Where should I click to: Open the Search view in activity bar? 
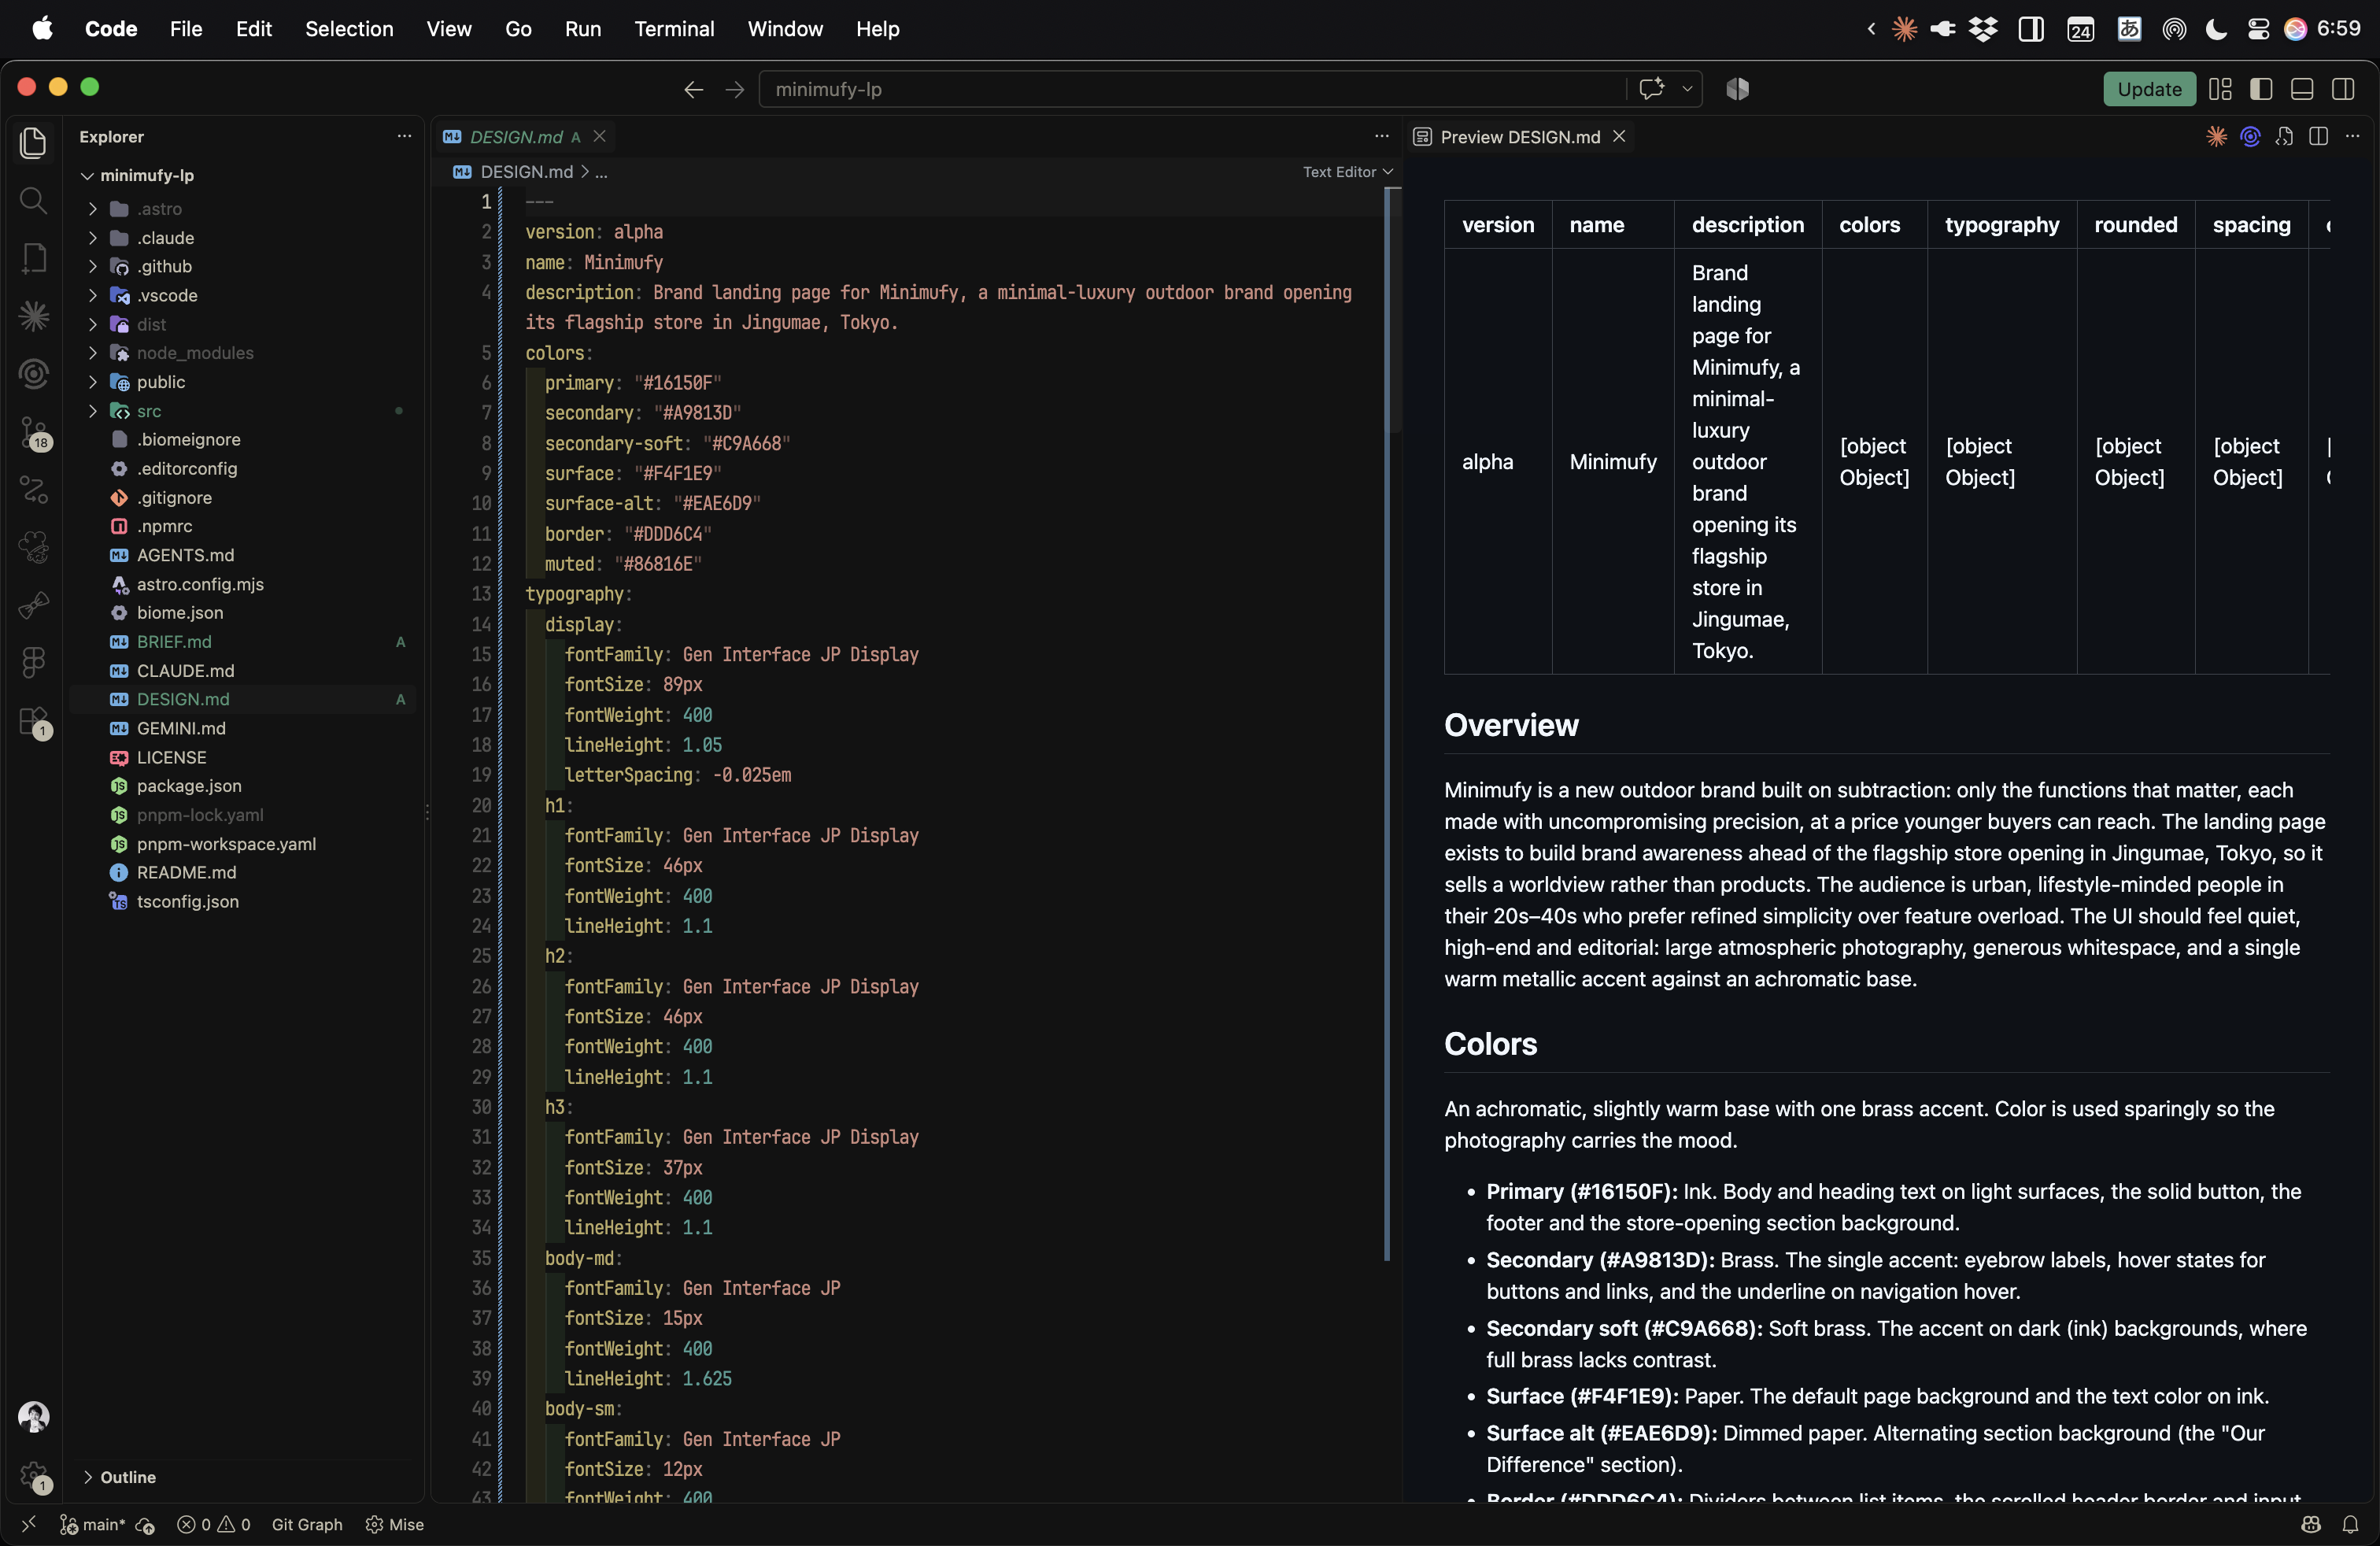coord(33,201)
